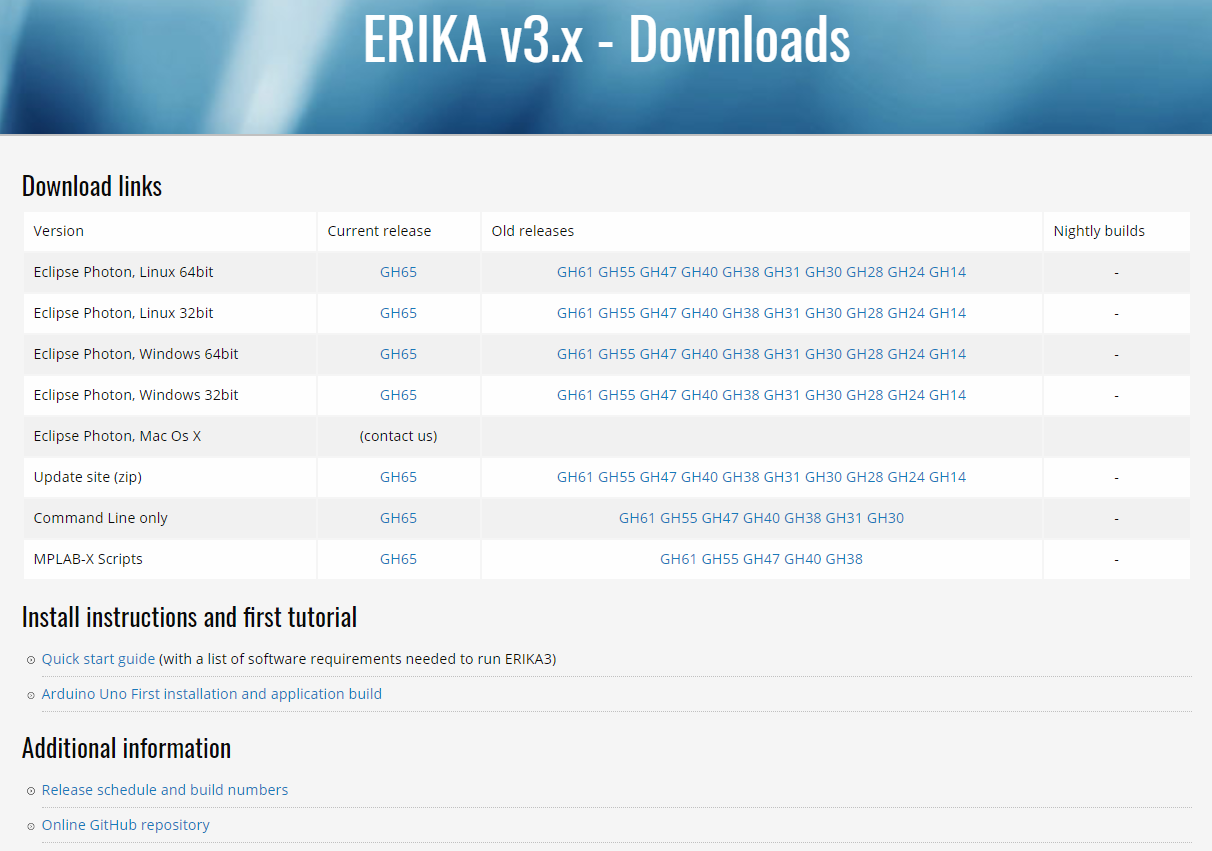Open old release GH14 for Linux 64bit
This screenshot has height=851, width=1212.
[x=948, y=272]
